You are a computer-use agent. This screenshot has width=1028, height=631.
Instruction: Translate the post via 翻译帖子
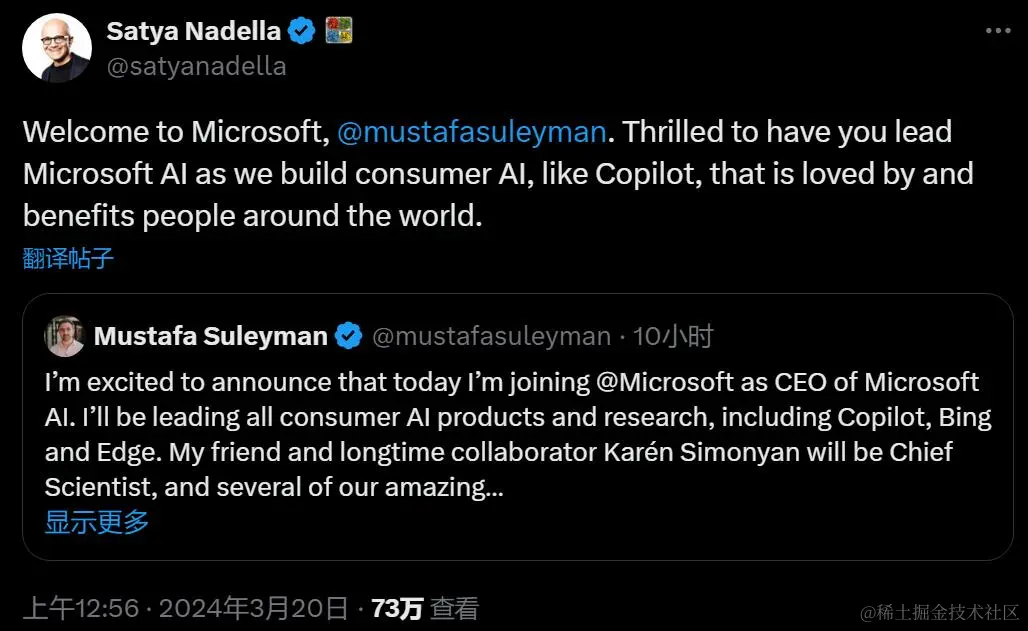click(x=68, y=259)
